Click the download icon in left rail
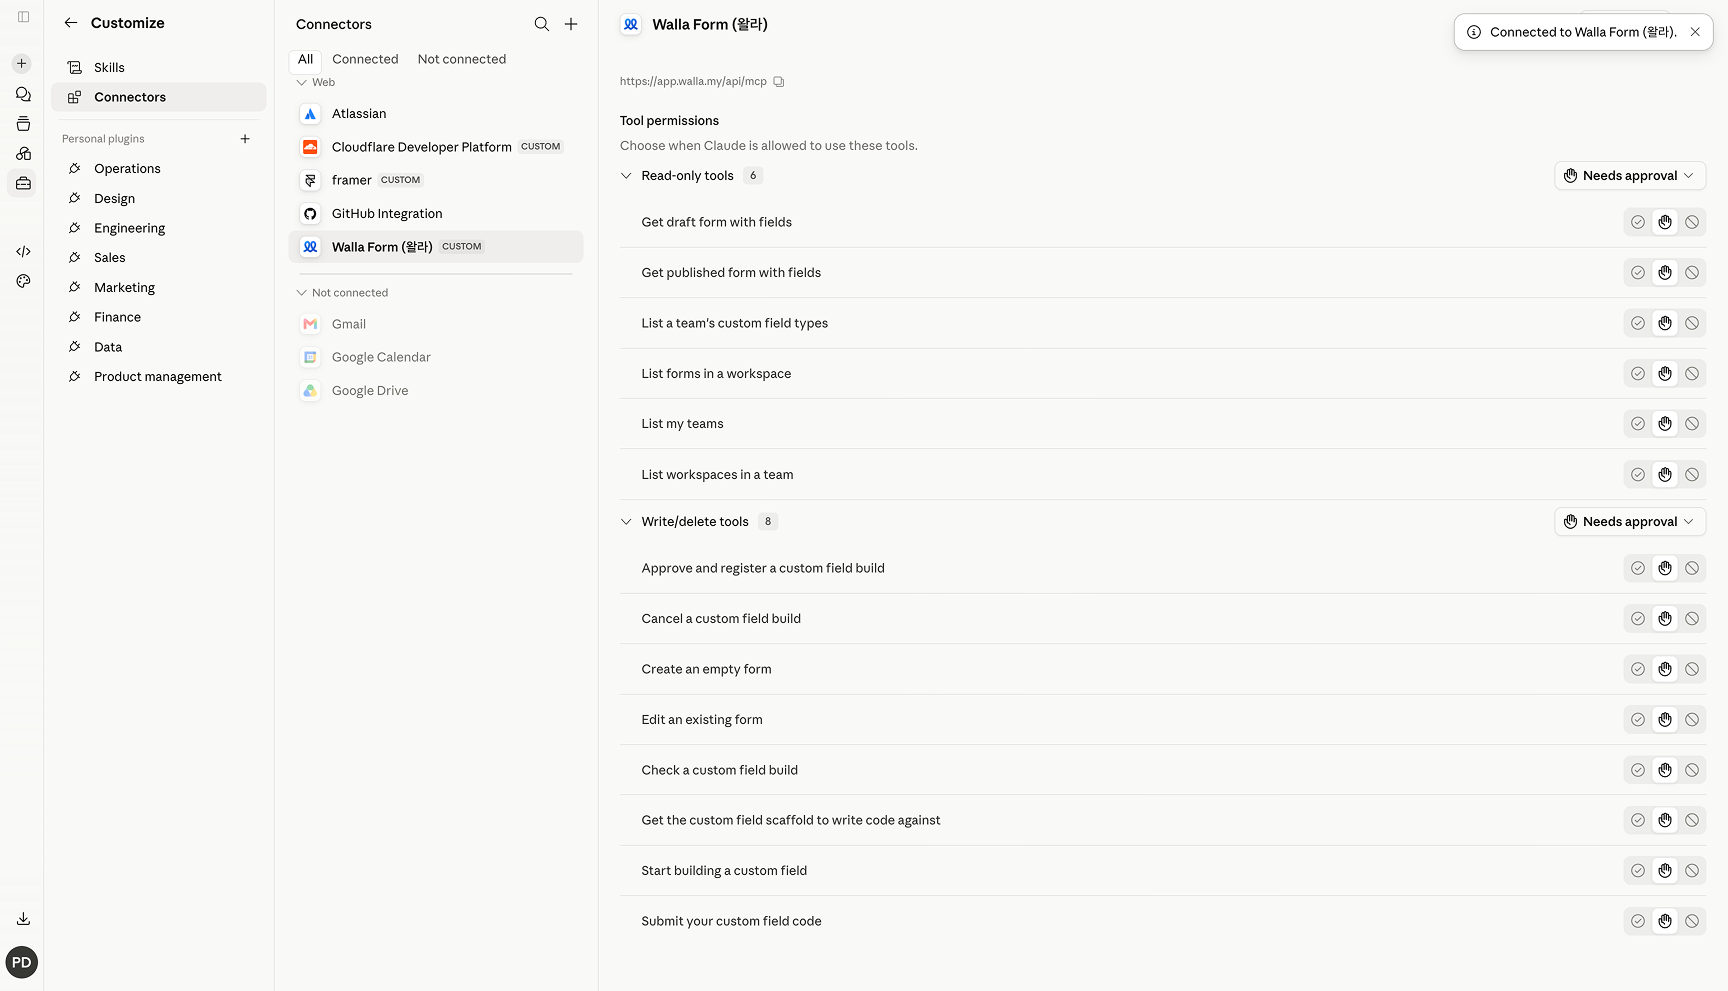This screenshot has width=1728, height=991. (23, 919)
